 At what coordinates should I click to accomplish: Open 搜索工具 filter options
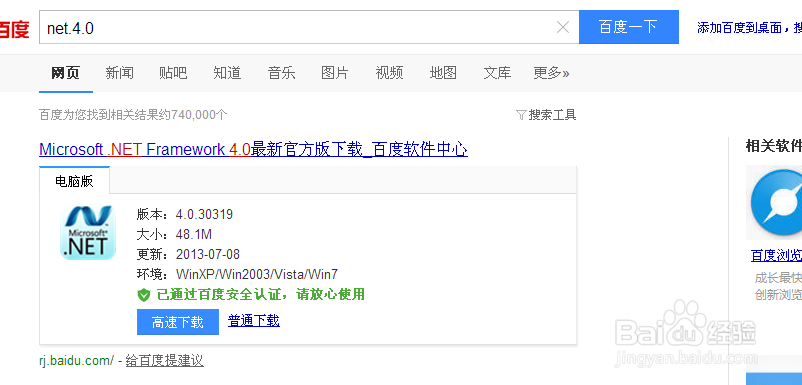[546, 115]
